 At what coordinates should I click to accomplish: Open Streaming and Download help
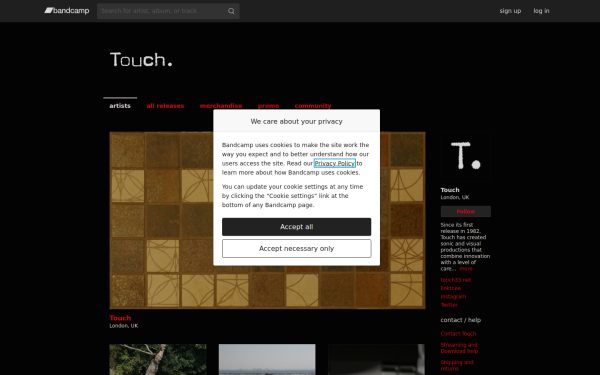pos(459,348)
